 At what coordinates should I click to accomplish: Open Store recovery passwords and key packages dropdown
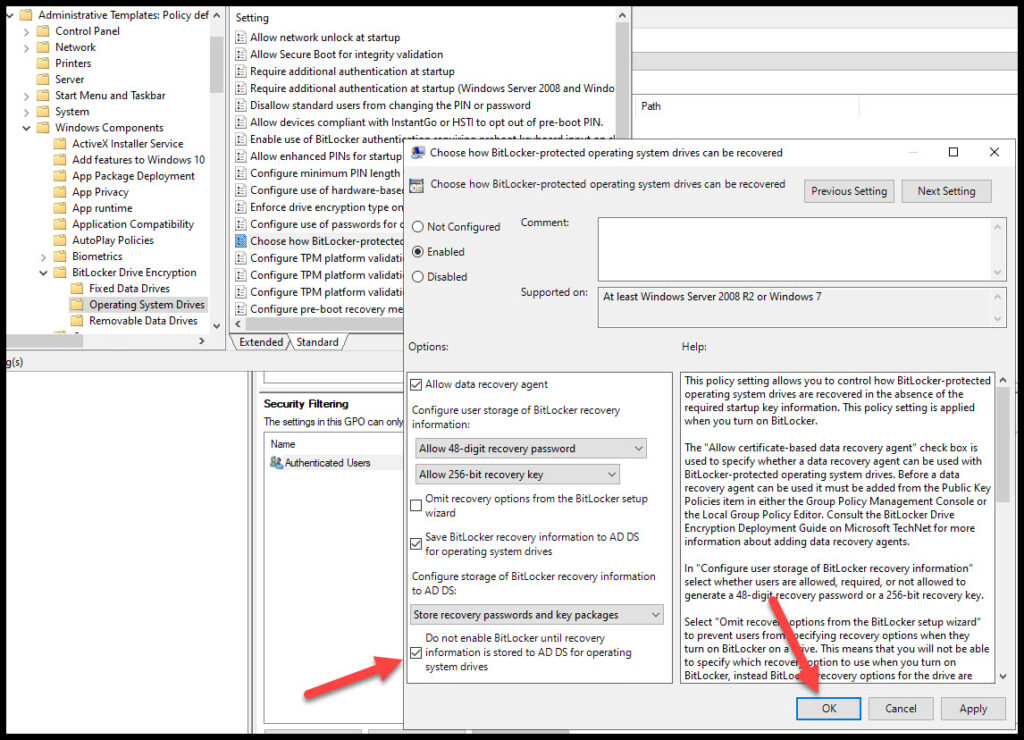[x=537, y=615]
